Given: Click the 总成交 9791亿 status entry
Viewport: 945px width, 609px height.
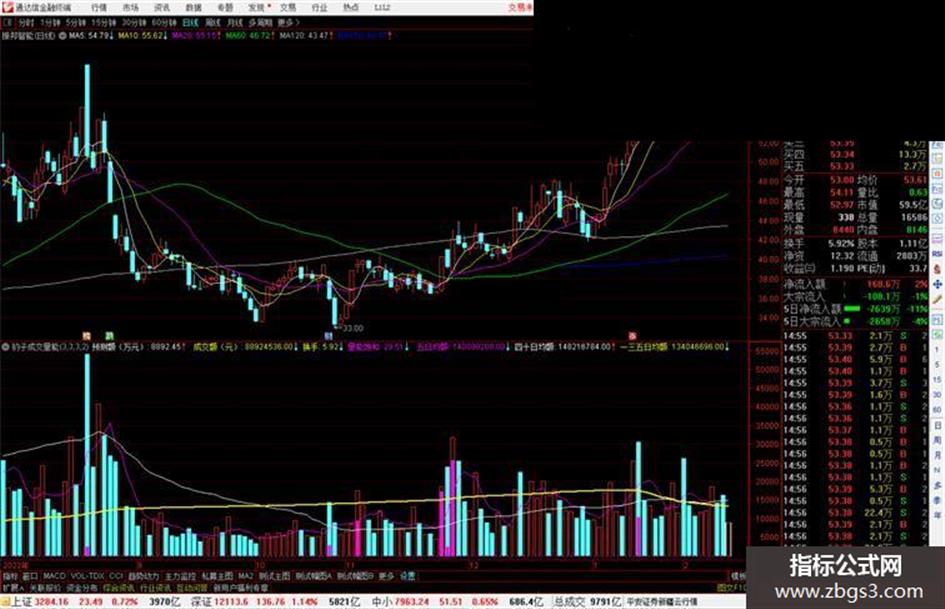Looking at the screenshot, I should [586, 602].
